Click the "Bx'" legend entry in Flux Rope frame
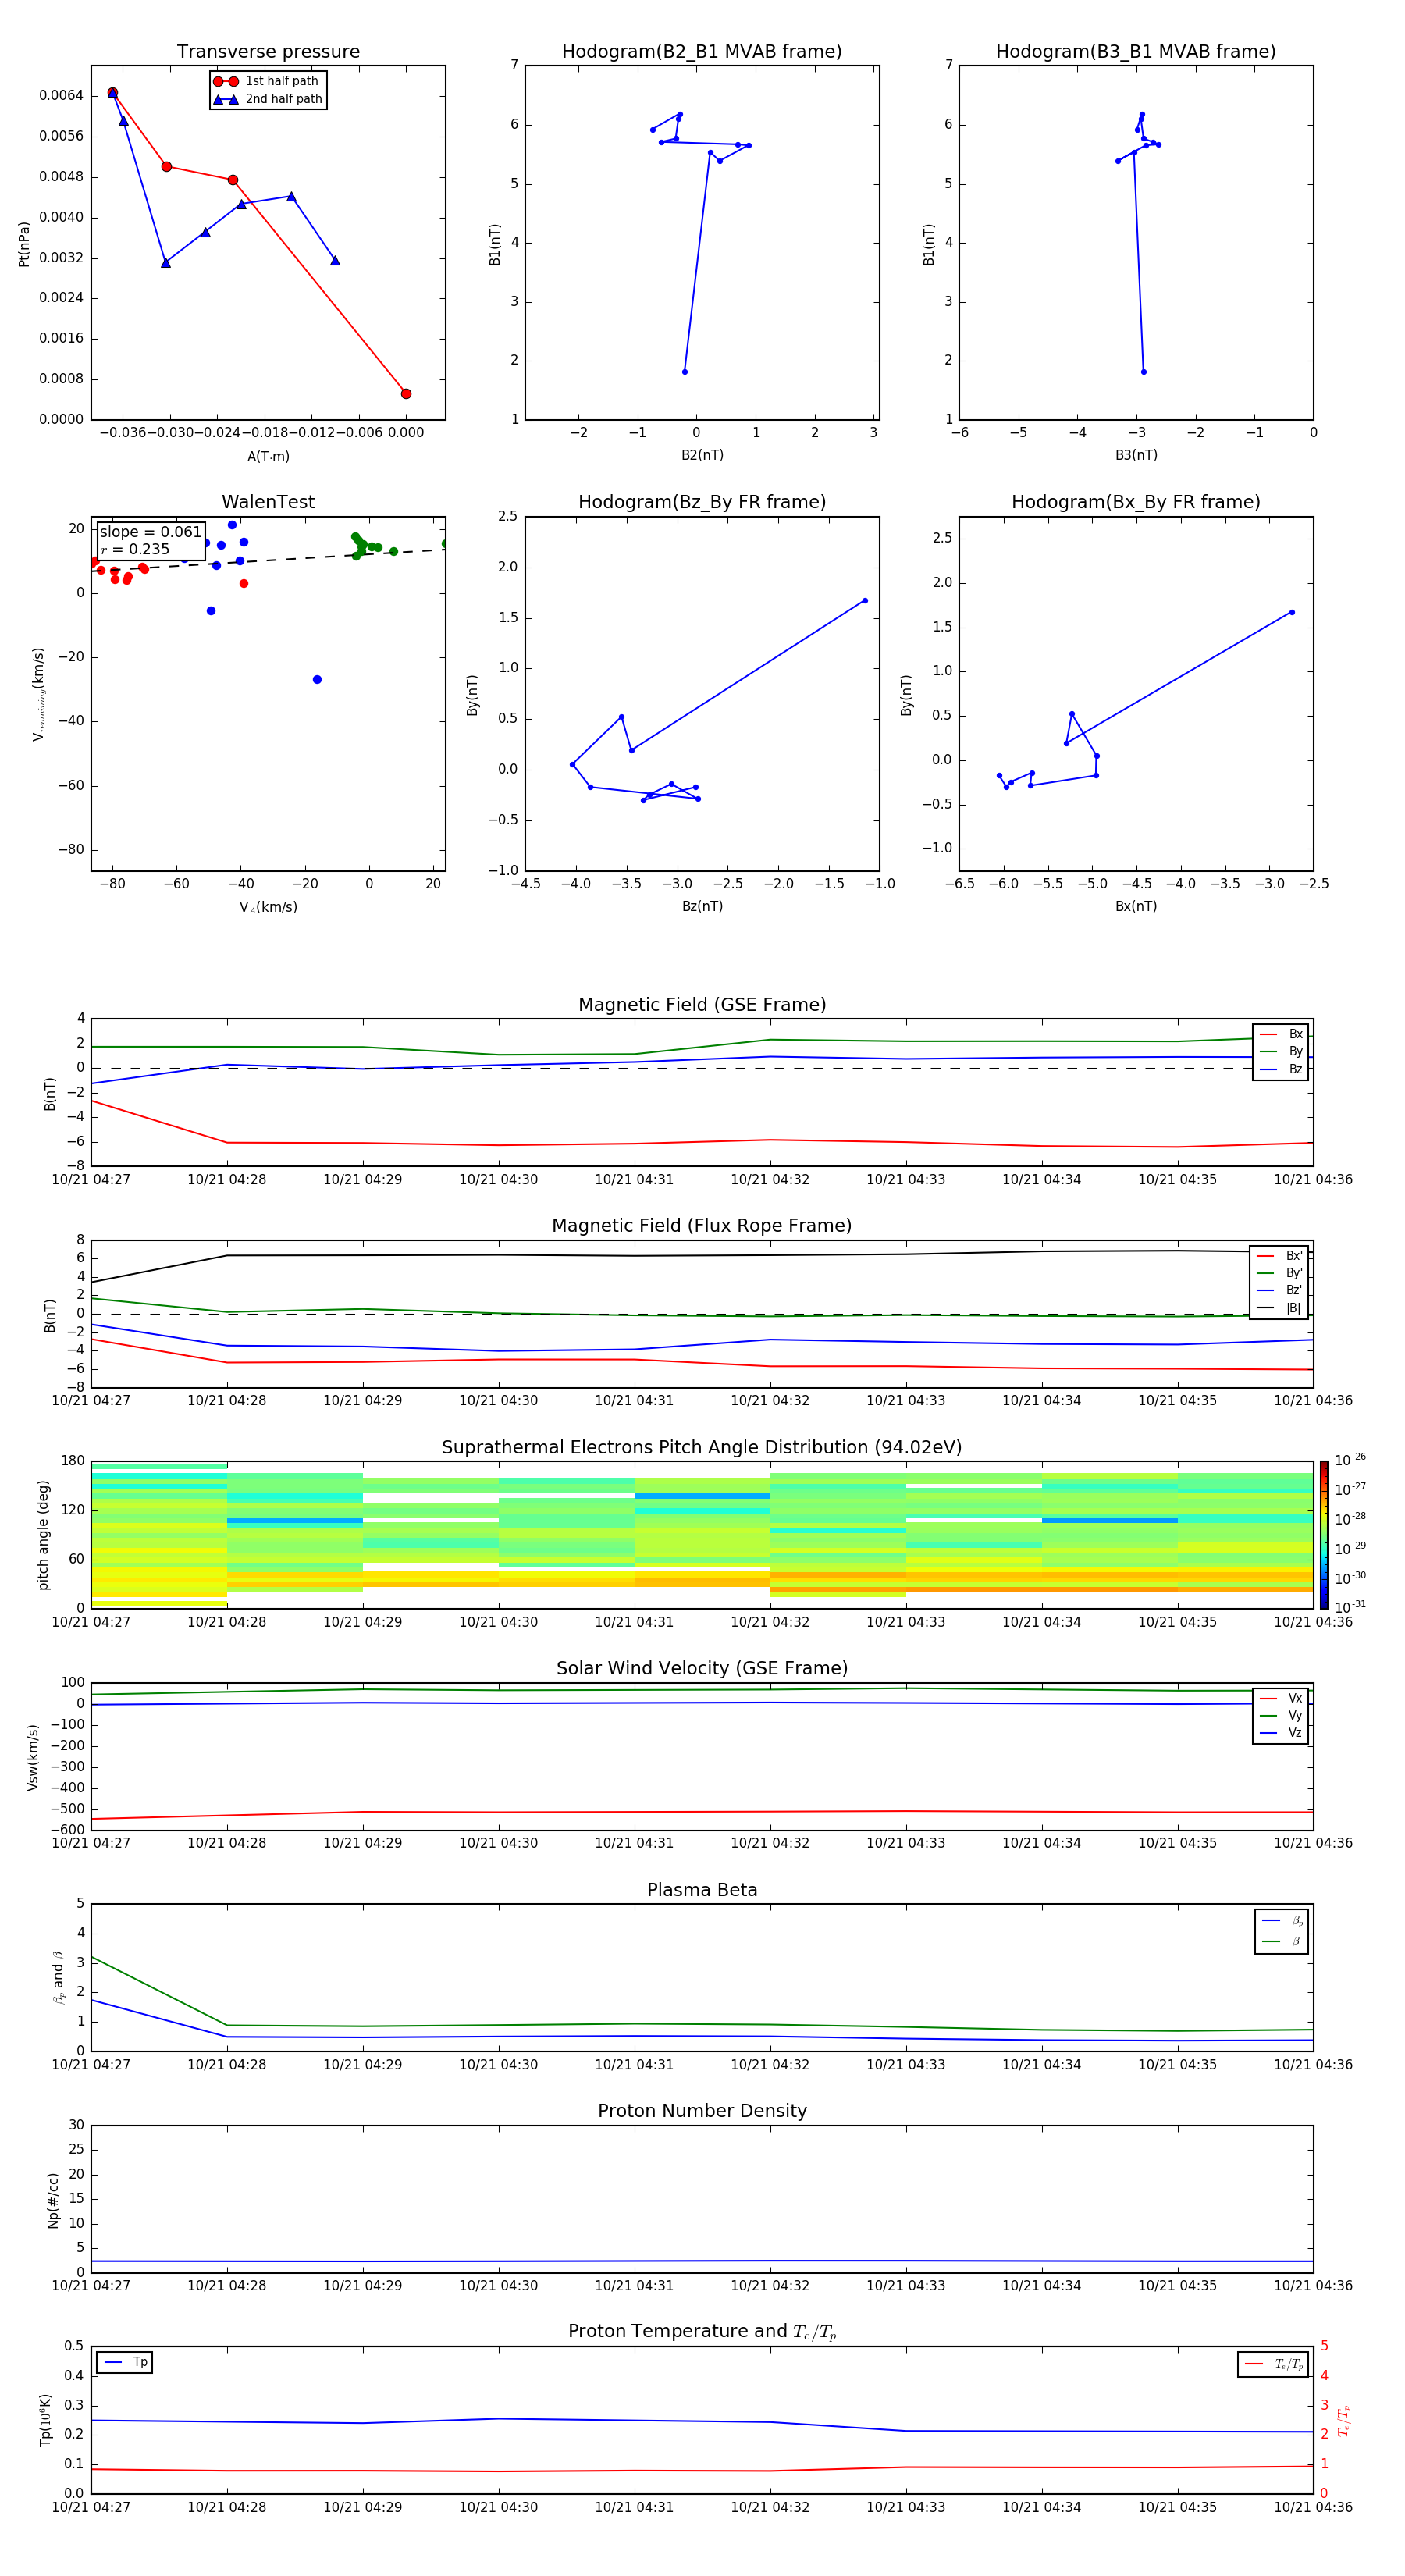The height and width of the screenshot is (2576, 1405). click(x=1279, y=1256)
